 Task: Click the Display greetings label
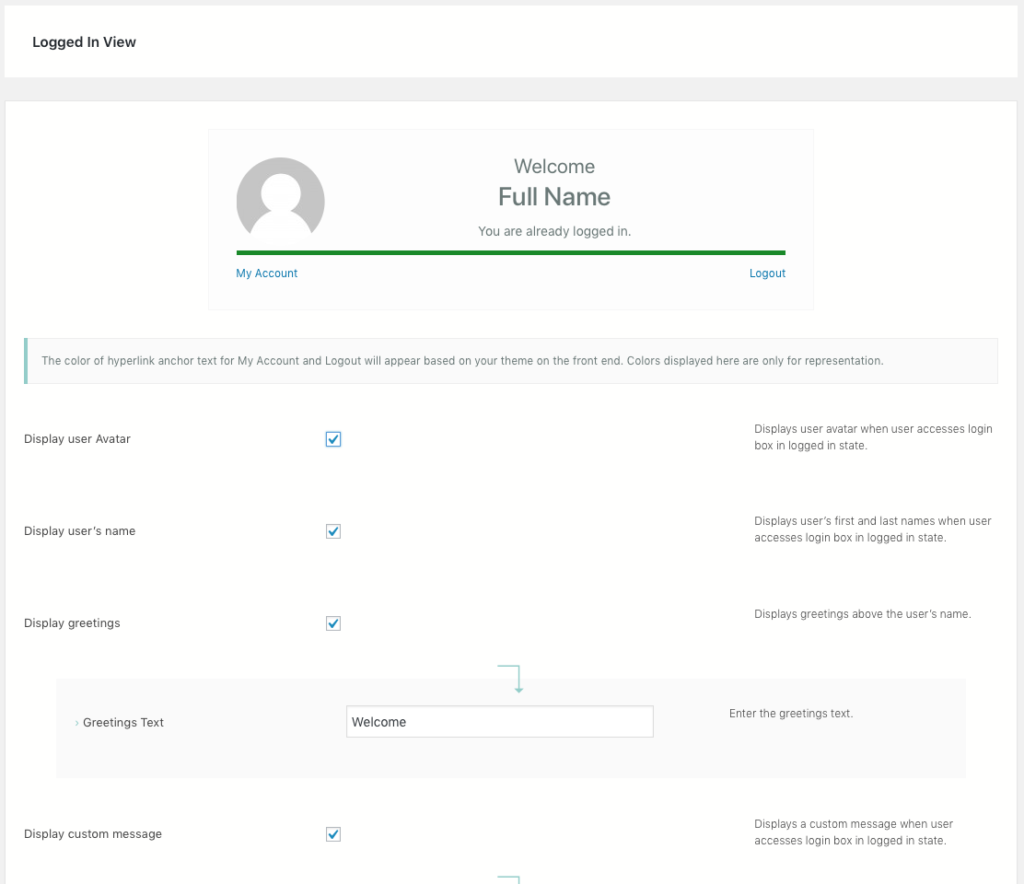[x=72, y=622]
